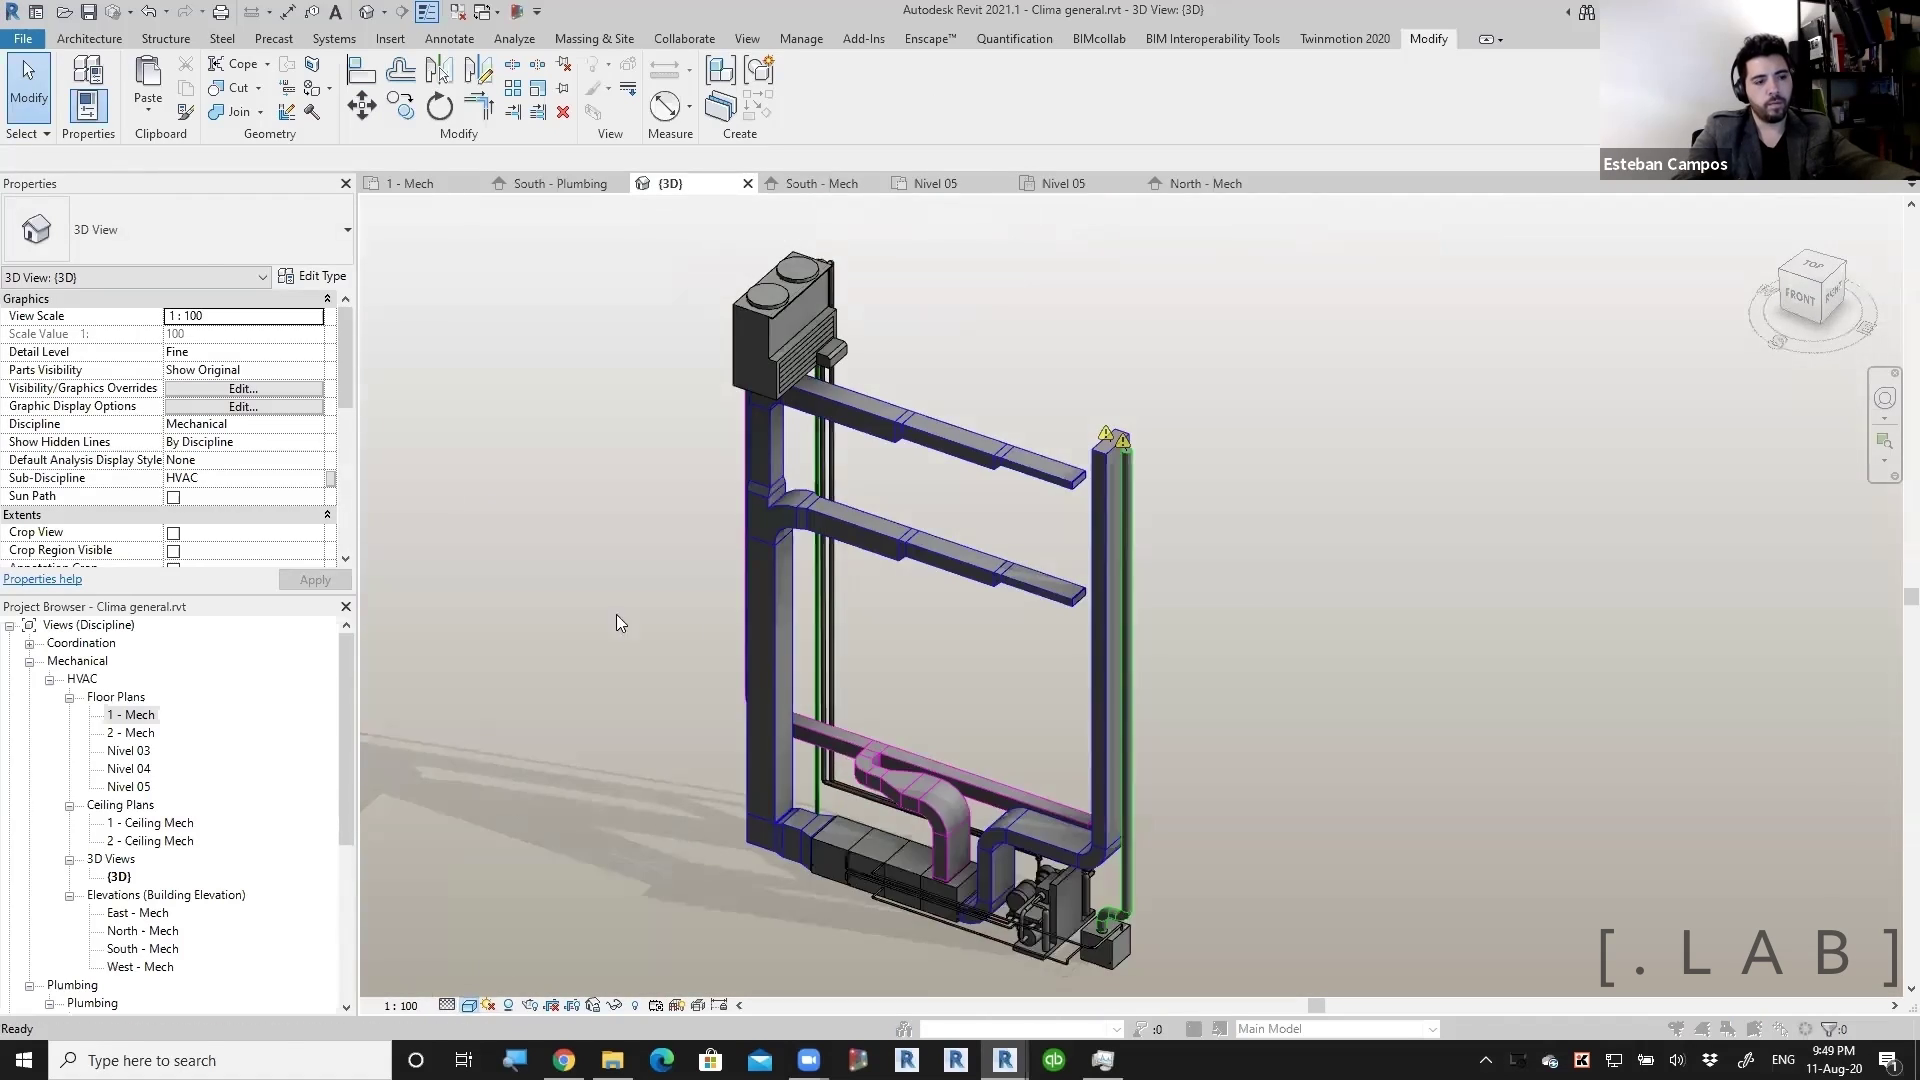Select the Move tool in Modify panel
The image size is (1920, 1080).
[362, 106]
